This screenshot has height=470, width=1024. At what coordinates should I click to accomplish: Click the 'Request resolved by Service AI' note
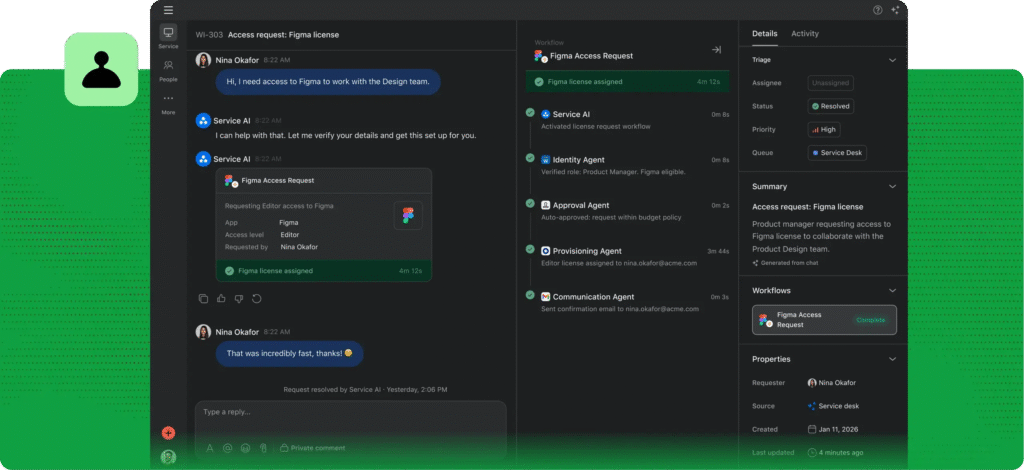click(x=365, y=390)
